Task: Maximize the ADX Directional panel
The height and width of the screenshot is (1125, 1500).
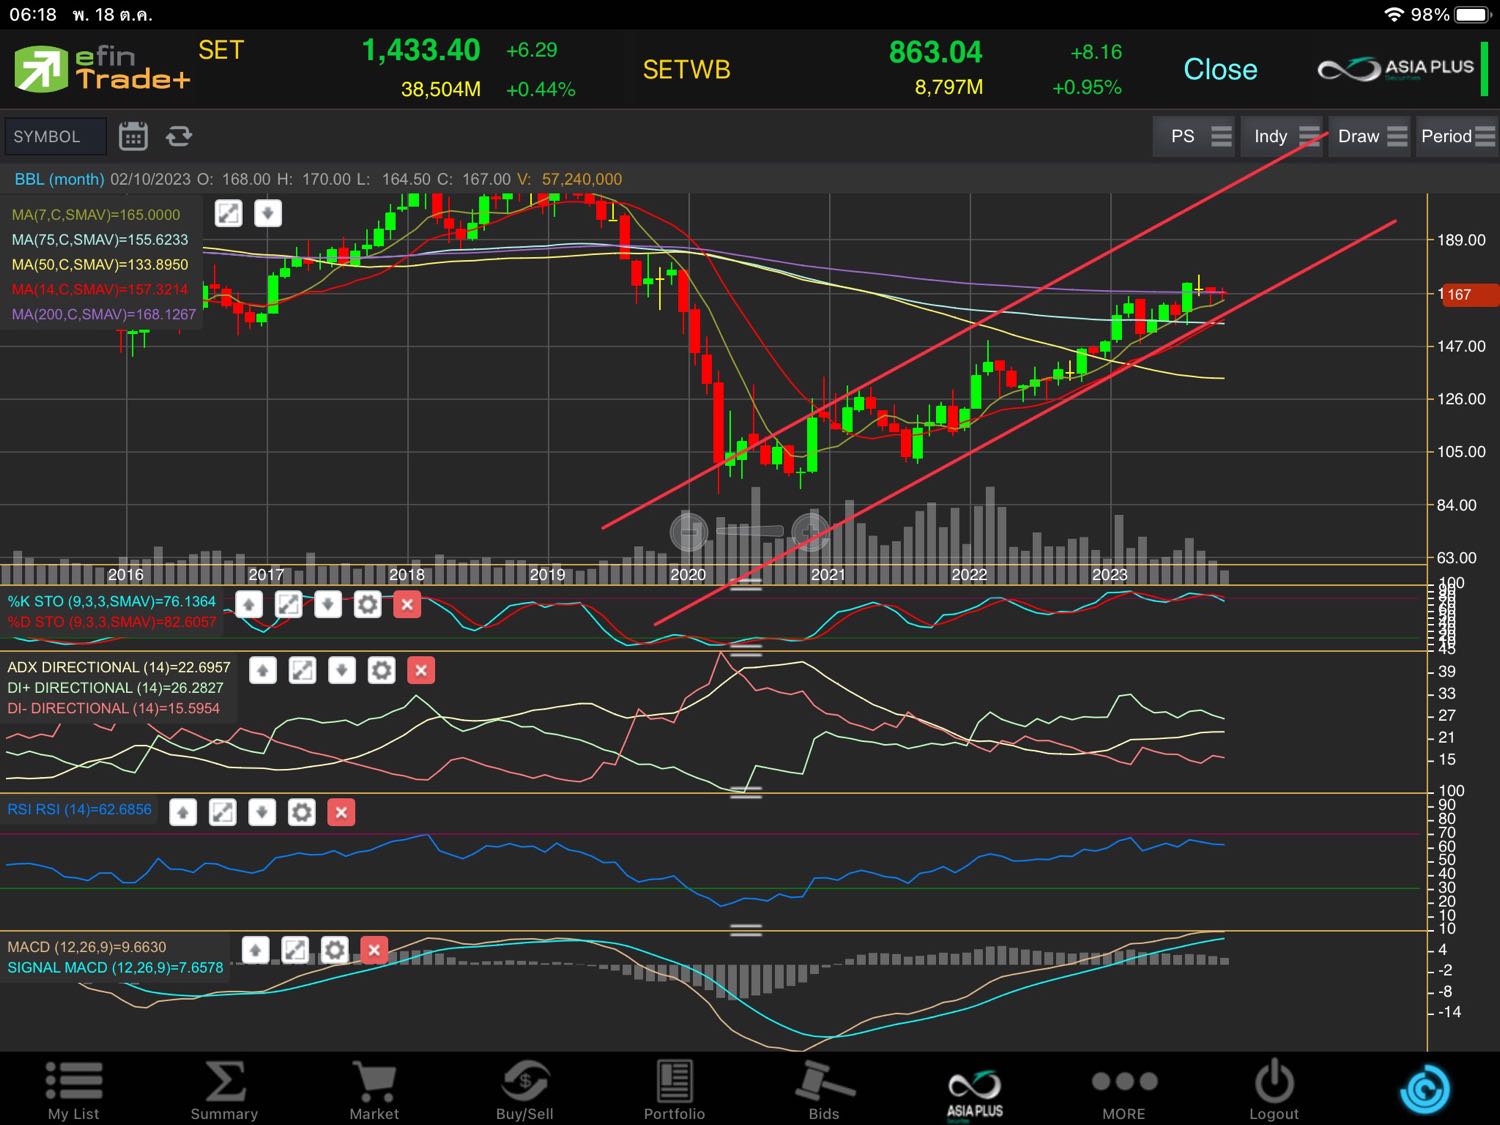Action: tap(302, 670)
